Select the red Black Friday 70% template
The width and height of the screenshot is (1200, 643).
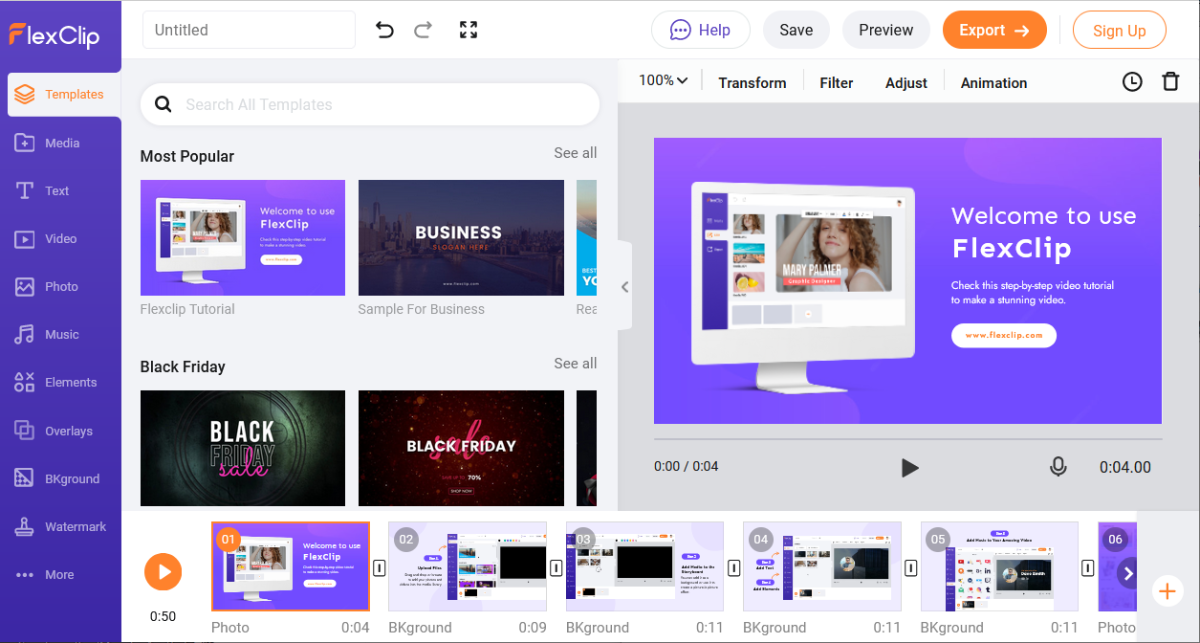click(x=461, y=448)
